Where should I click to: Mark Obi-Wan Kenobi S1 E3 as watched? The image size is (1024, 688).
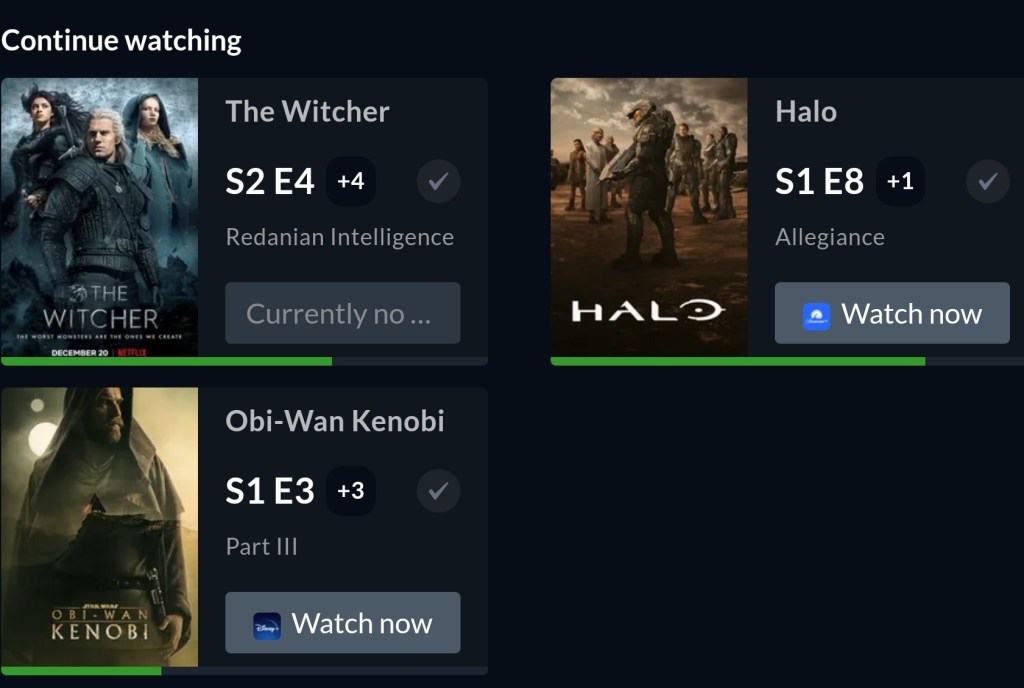pos(438,492)
